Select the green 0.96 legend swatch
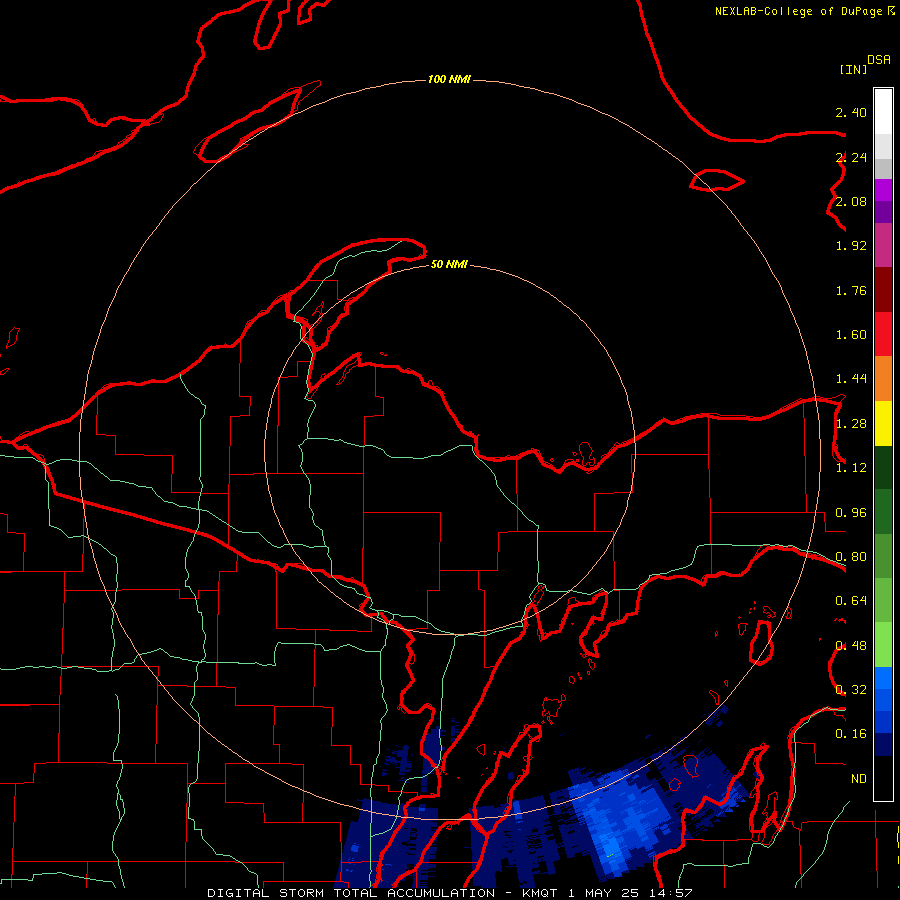Viewport: 900px width, 900px height. point(883,512)
